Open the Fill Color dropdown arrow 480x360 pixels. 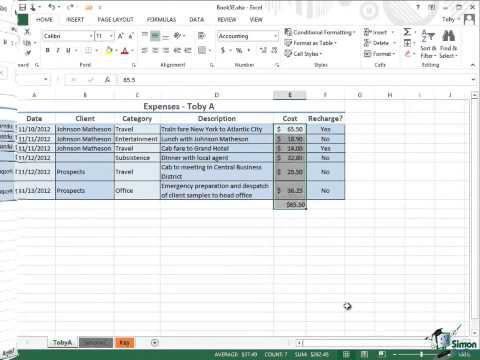116,51
